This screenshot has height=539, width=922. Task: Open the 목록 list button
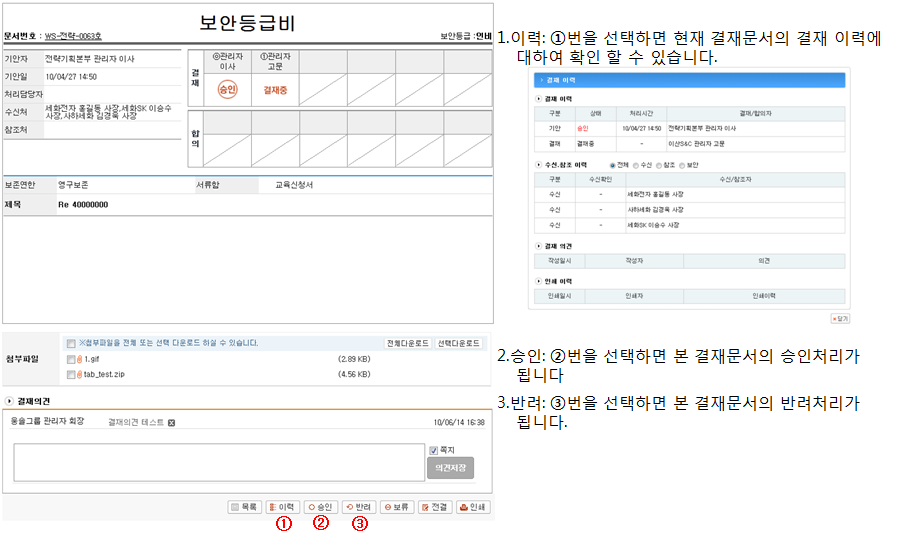pos(245,507)
